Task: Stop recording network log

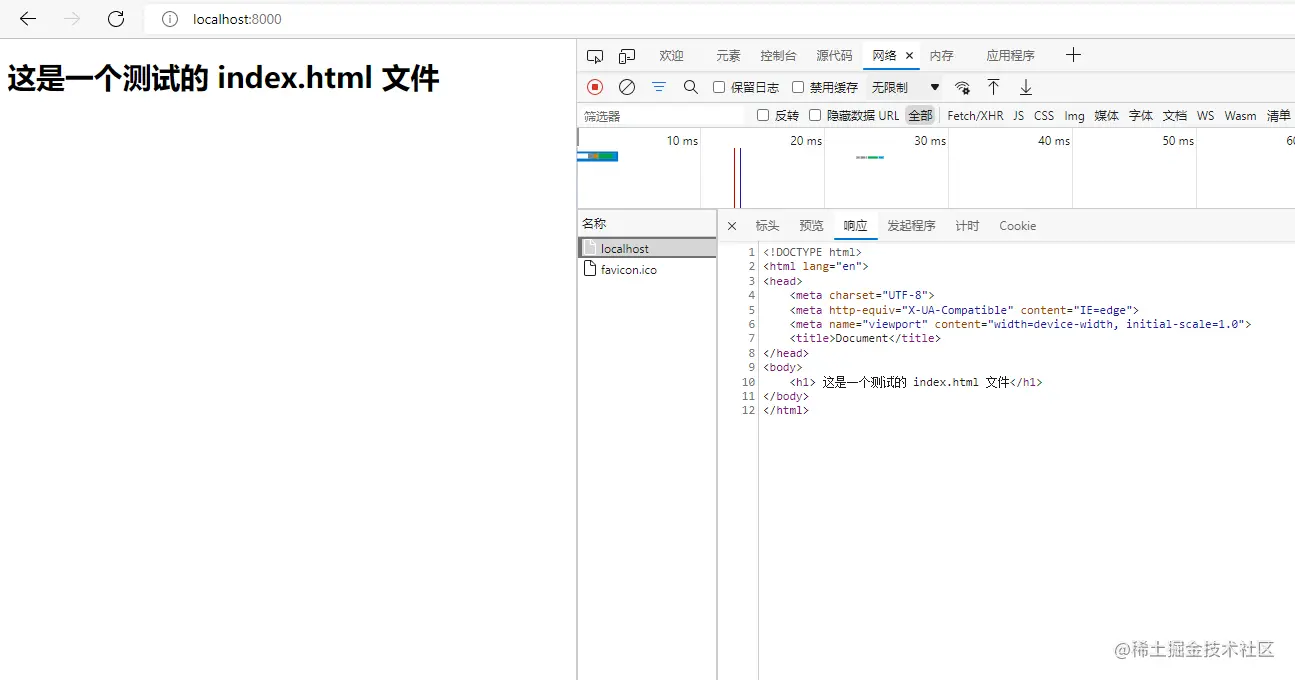Action: coord(594,87)
